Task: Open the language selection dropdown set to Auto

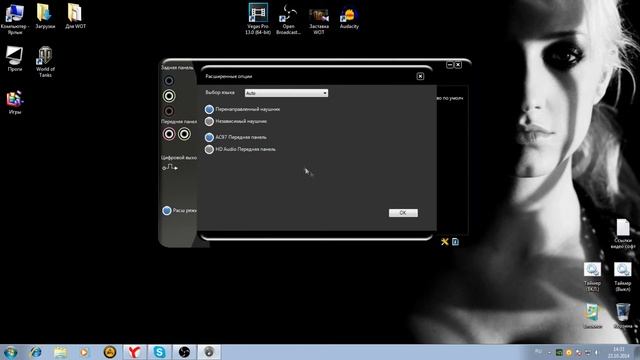Action: pyautogui.click(x=286, y=93)
